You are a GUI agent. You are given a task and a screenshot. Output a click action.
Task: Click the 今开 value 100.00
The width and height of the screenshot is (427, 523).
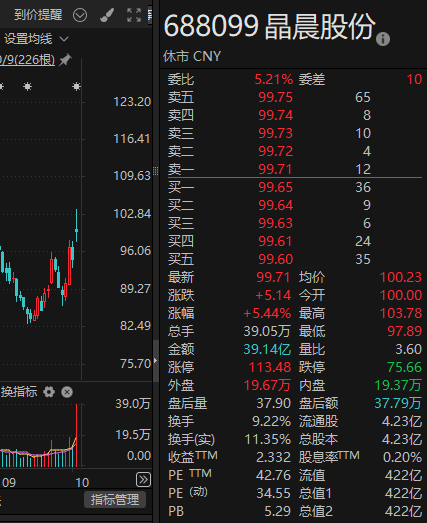(x=401, y=296)
